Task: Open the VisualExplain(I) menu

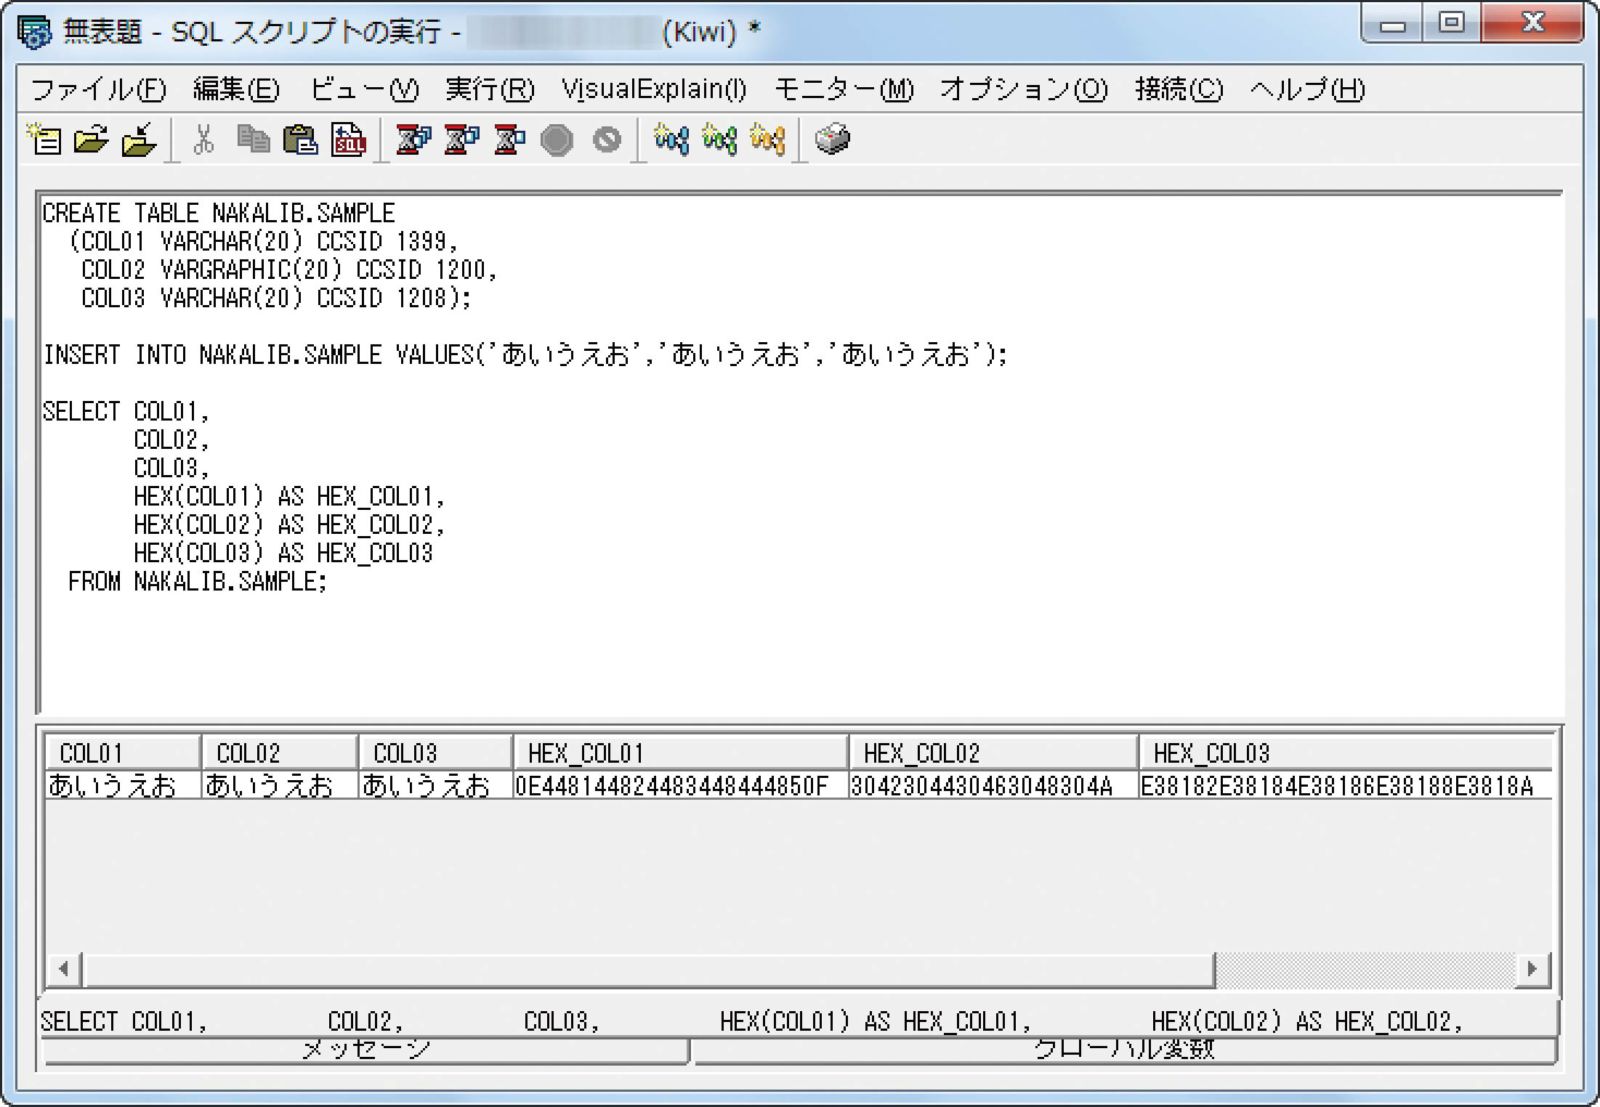Action: pos(654,90)
